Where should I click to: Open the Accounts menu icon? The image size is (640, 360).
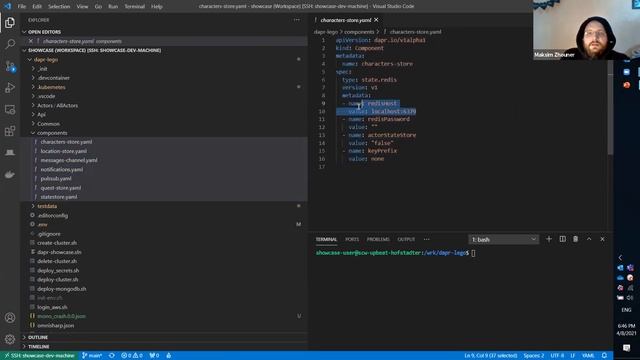(10, 318)
